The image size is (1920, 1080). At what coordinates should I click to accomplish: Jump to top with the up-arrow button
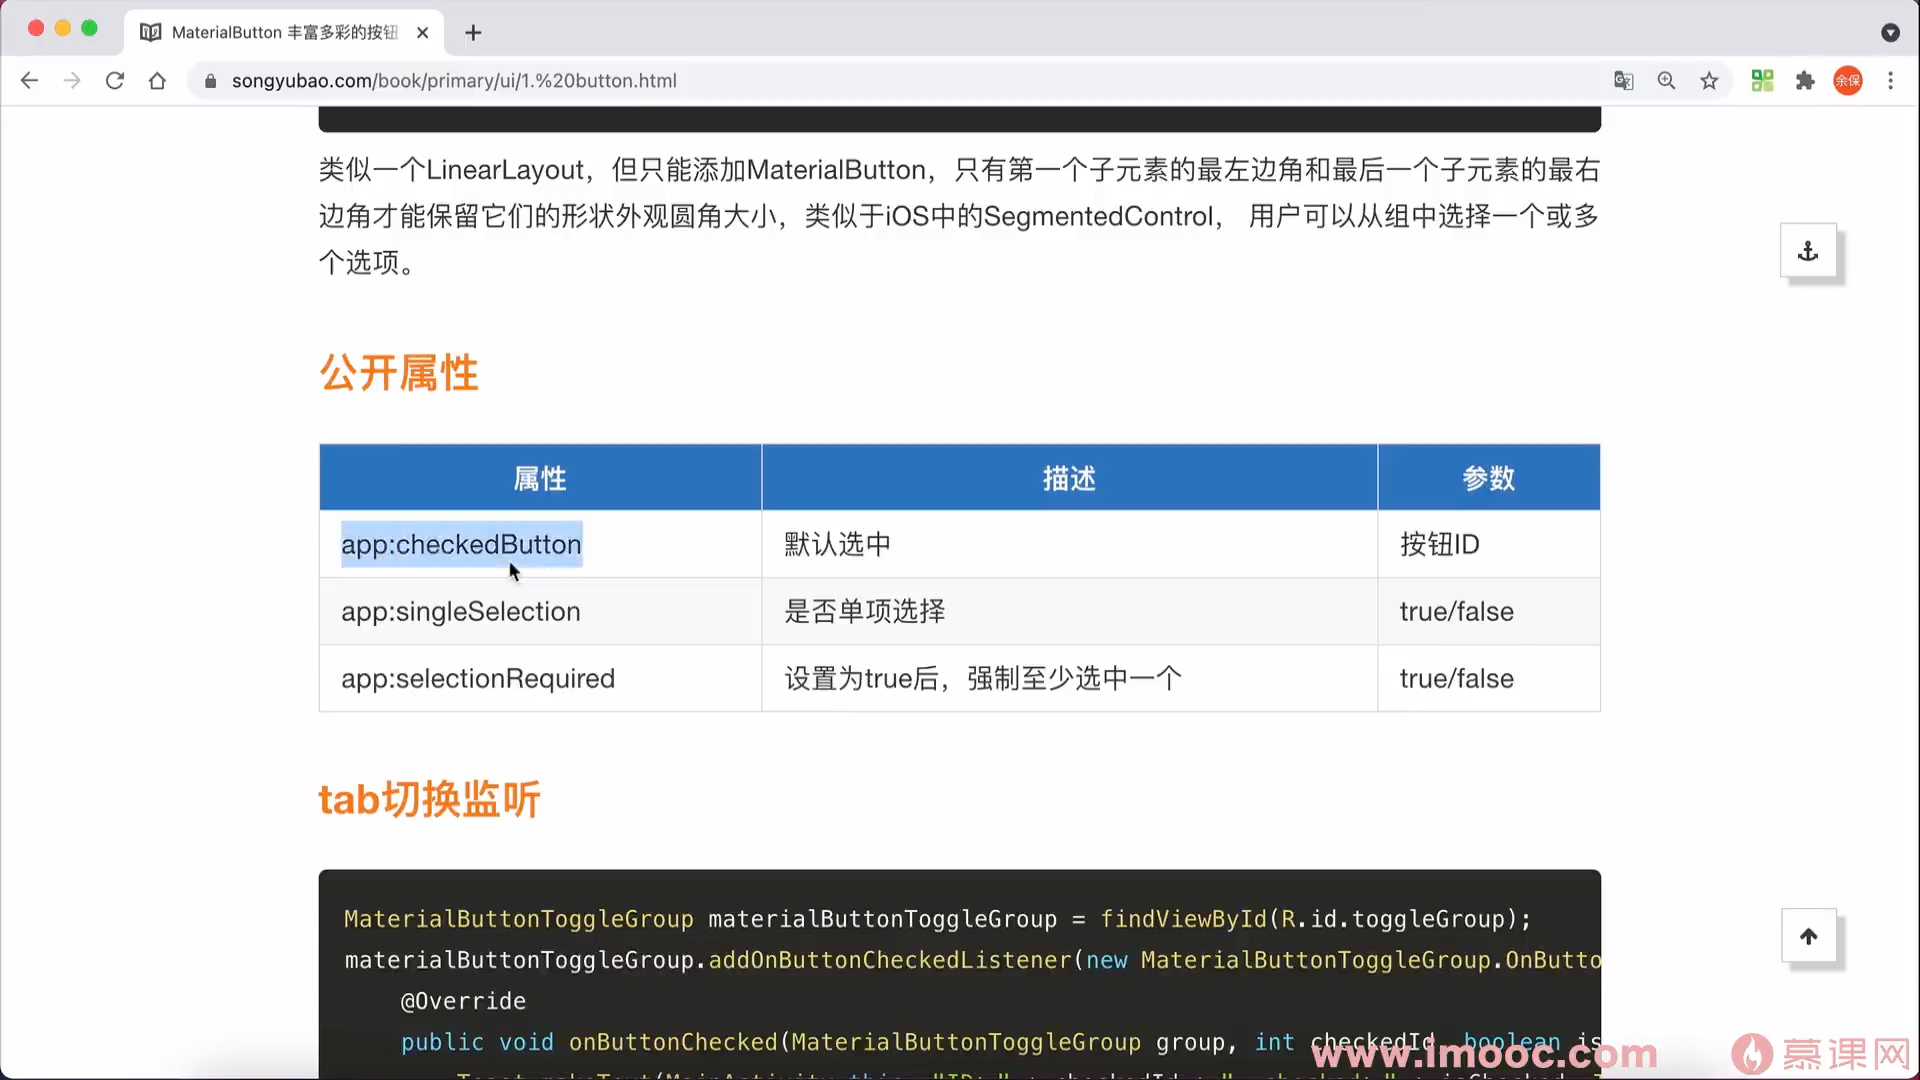[1808, 936]
